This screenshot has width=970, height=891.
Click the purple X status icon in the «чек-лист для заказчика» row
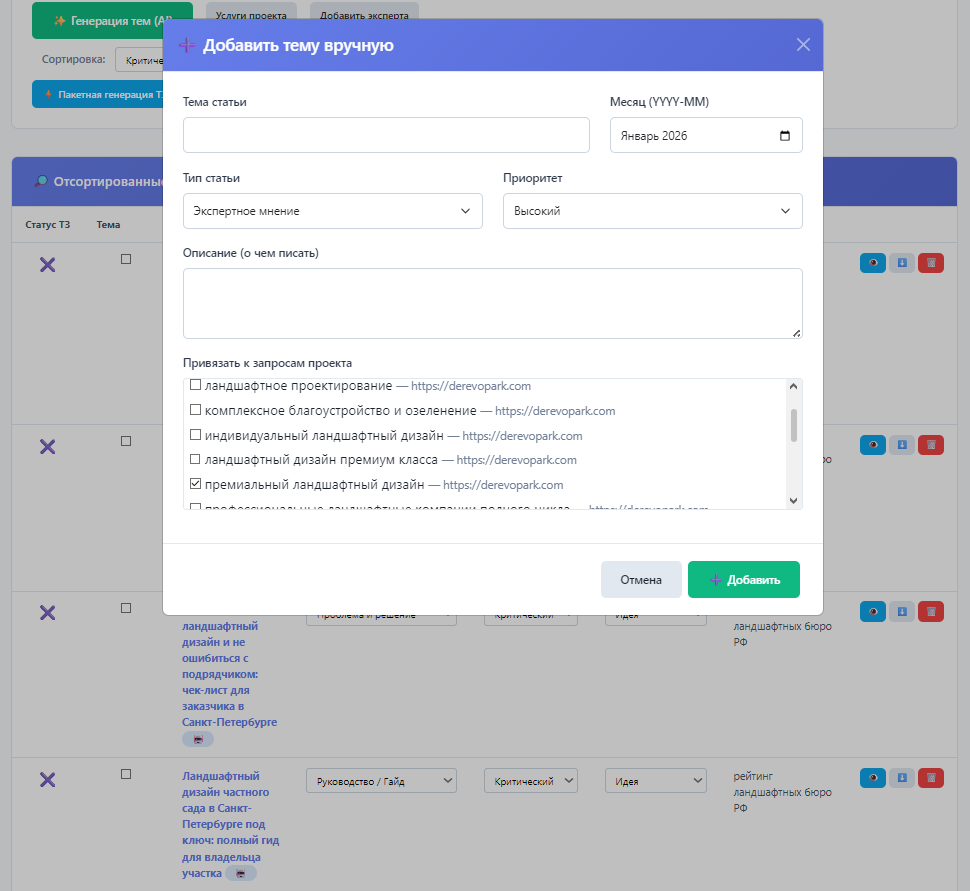pos(48,613)
